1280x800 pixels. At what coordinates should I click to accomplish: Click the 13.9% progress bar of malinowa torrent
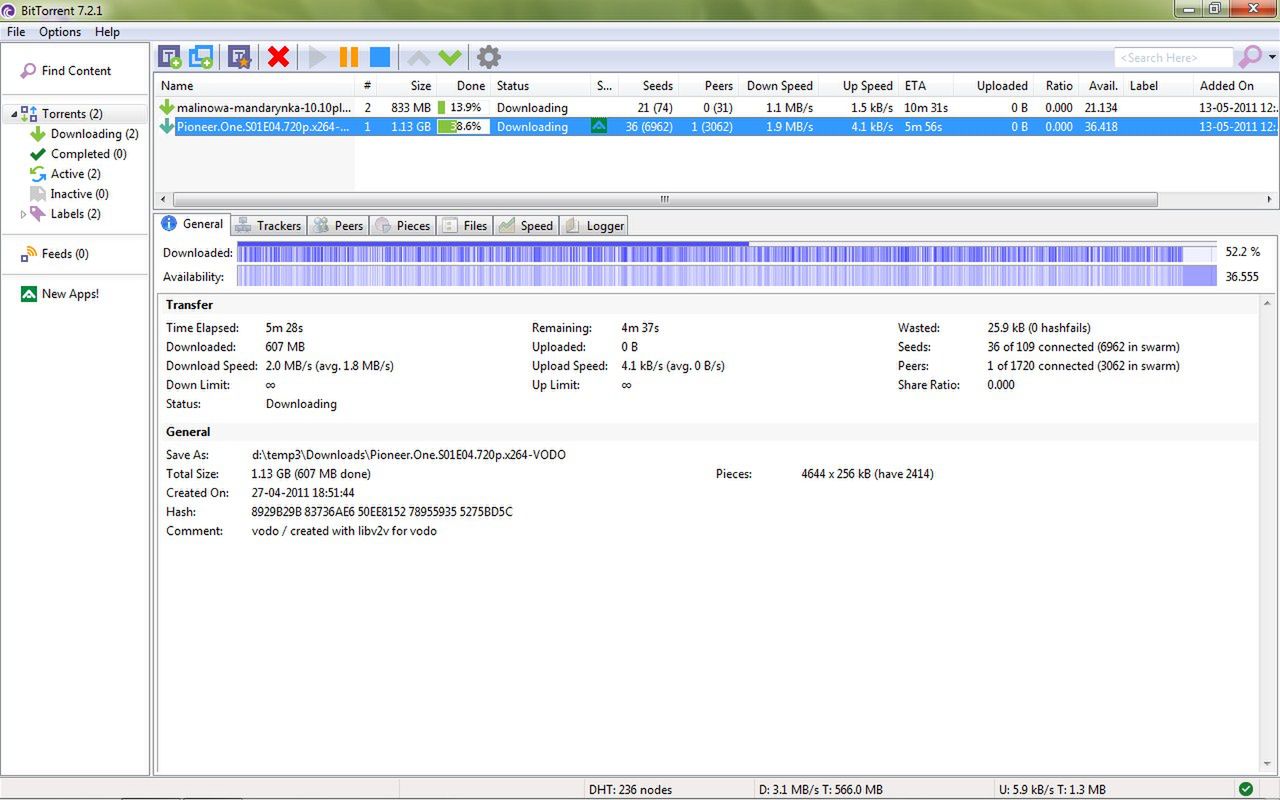[463, 107]
